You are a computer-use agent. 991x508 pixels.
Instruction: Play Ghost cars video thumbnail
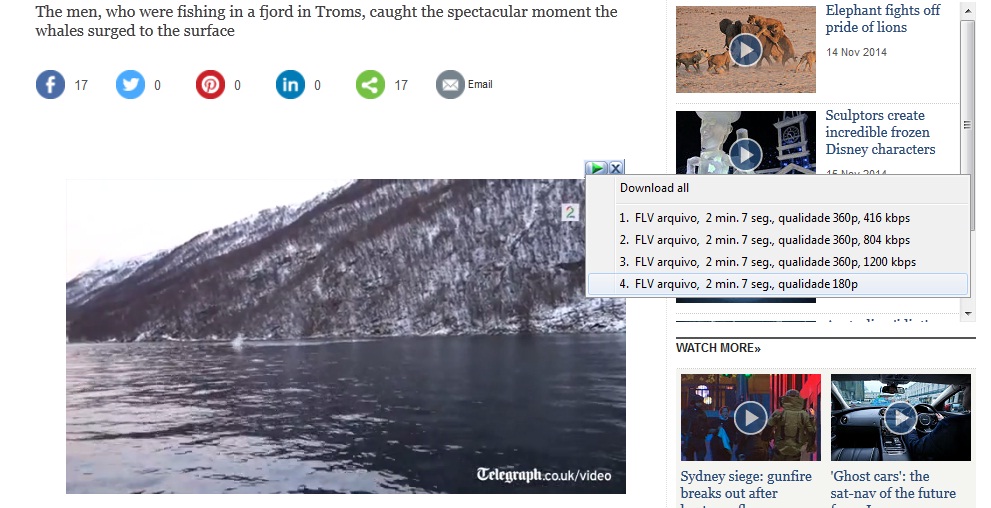(901, 417)
